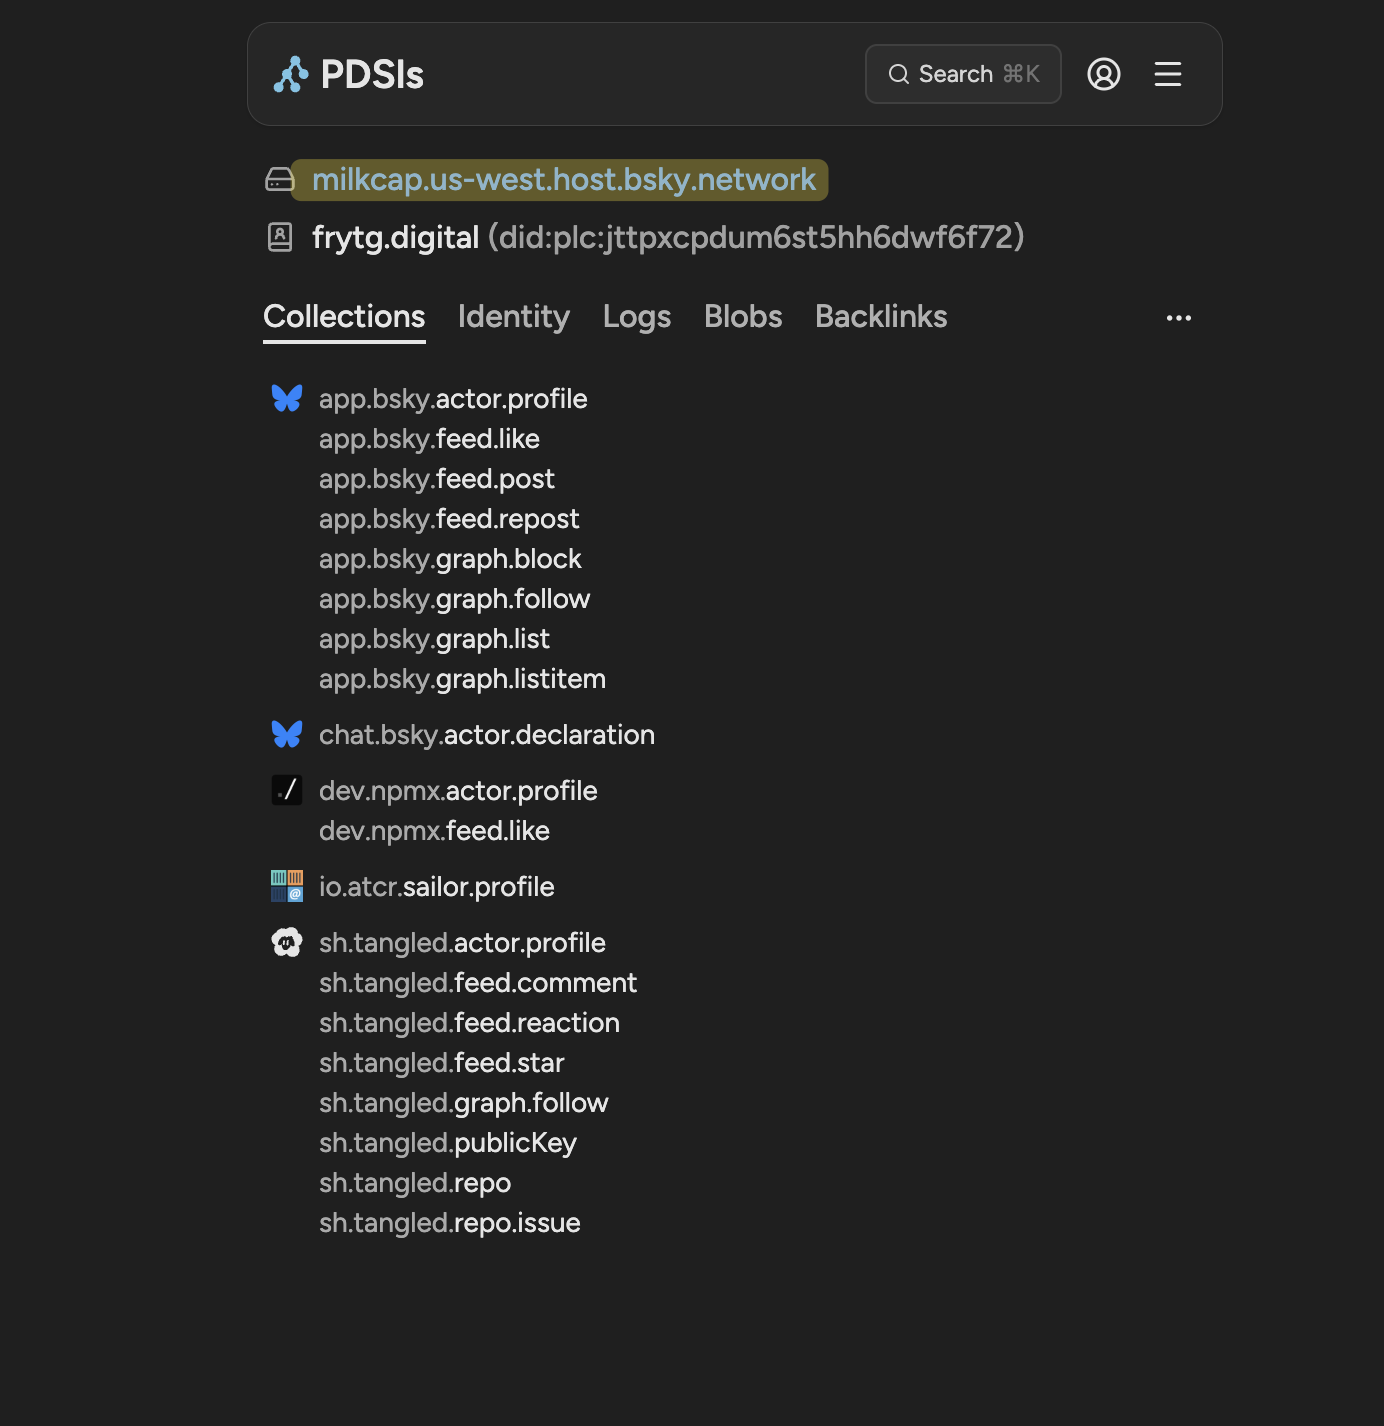Click the ATCR icon beside io.atcr.sailor.profile
Screen dimensions: 1384x1426
pyautogui.click(x=287, y=886)
